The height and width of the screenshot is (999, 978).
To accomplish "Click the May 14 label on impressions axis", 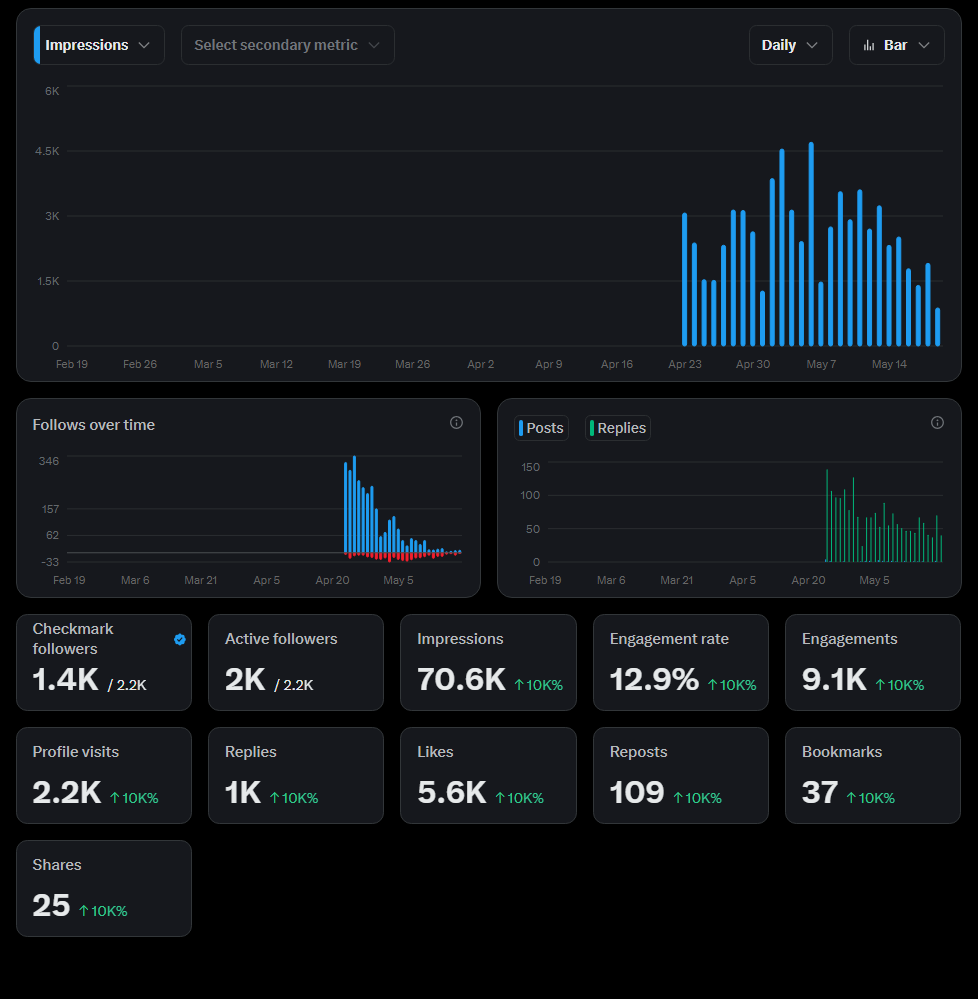I will tap(889, 364).
